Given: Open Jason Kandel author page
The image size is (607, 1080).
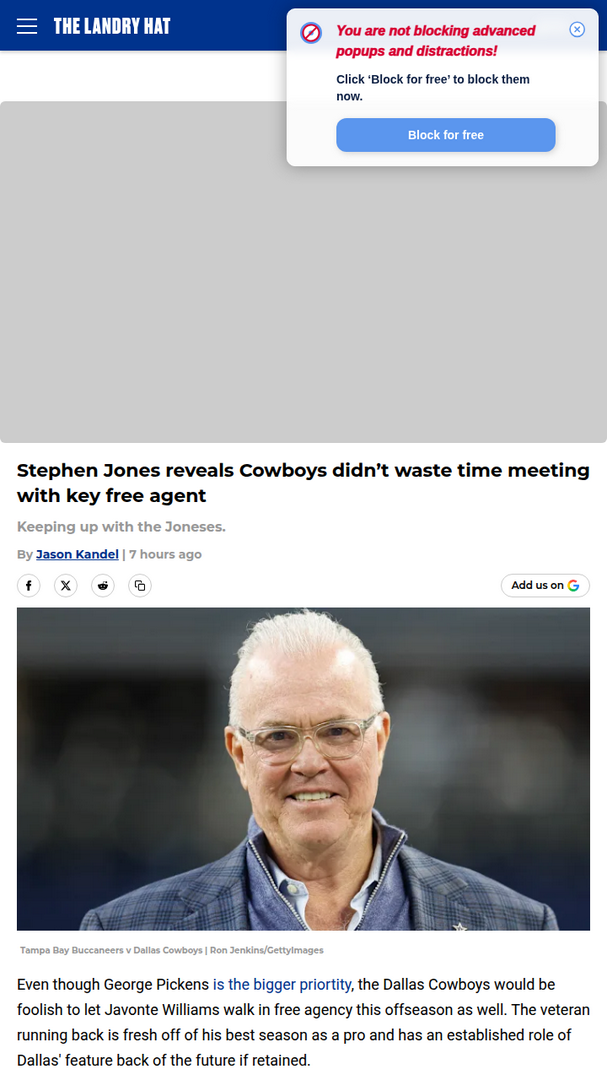Looking at the screenshot, I should pos(77,554).
